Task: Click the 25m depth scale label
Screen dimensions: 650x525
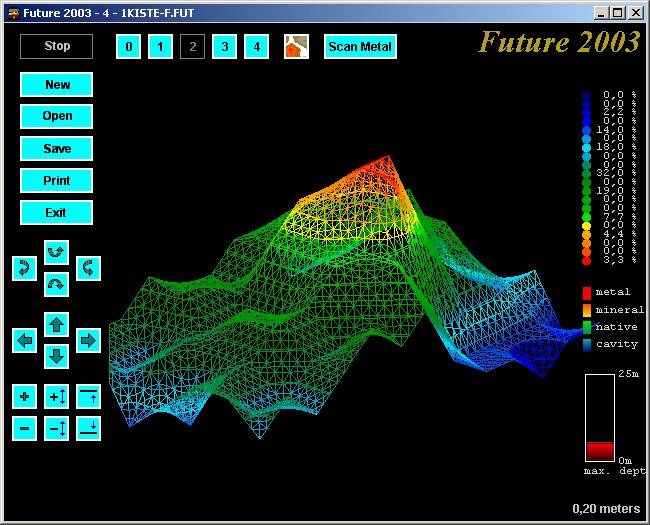Action: pyautogui.click(x=628, y=374)
